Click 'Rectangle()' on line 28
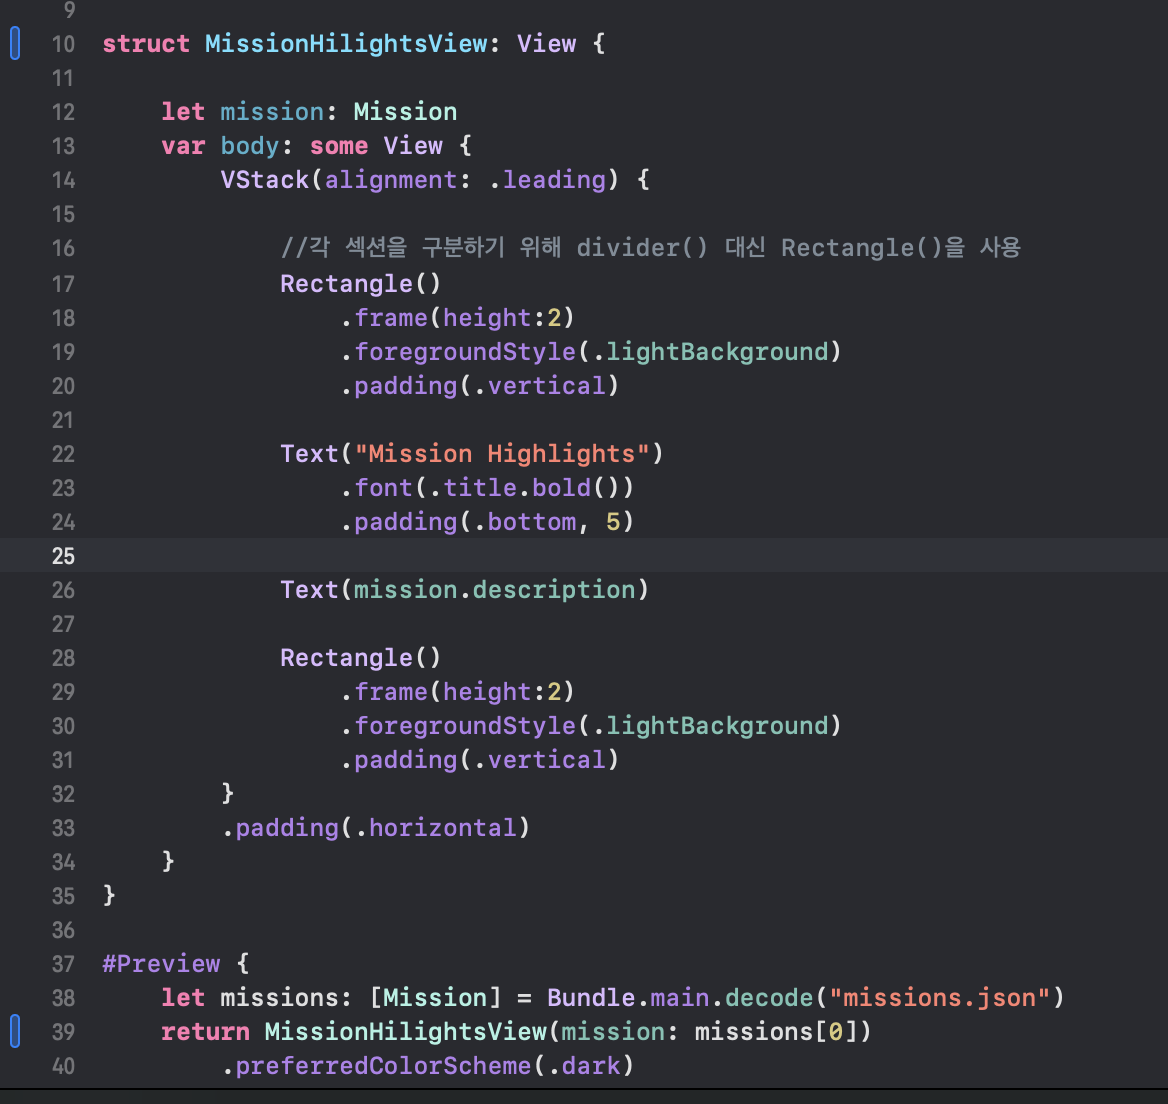 (x=361, y=658)
